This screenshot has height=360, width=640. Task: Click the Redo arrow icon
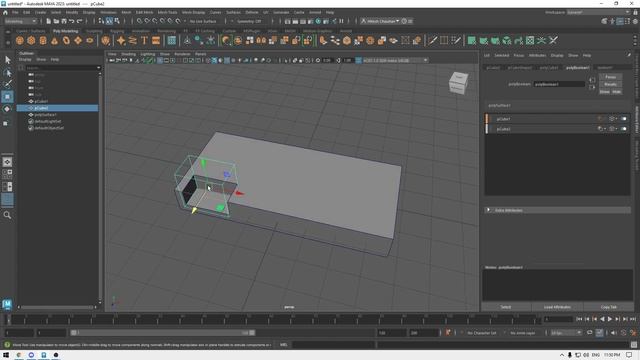click(x=80, y=21)
